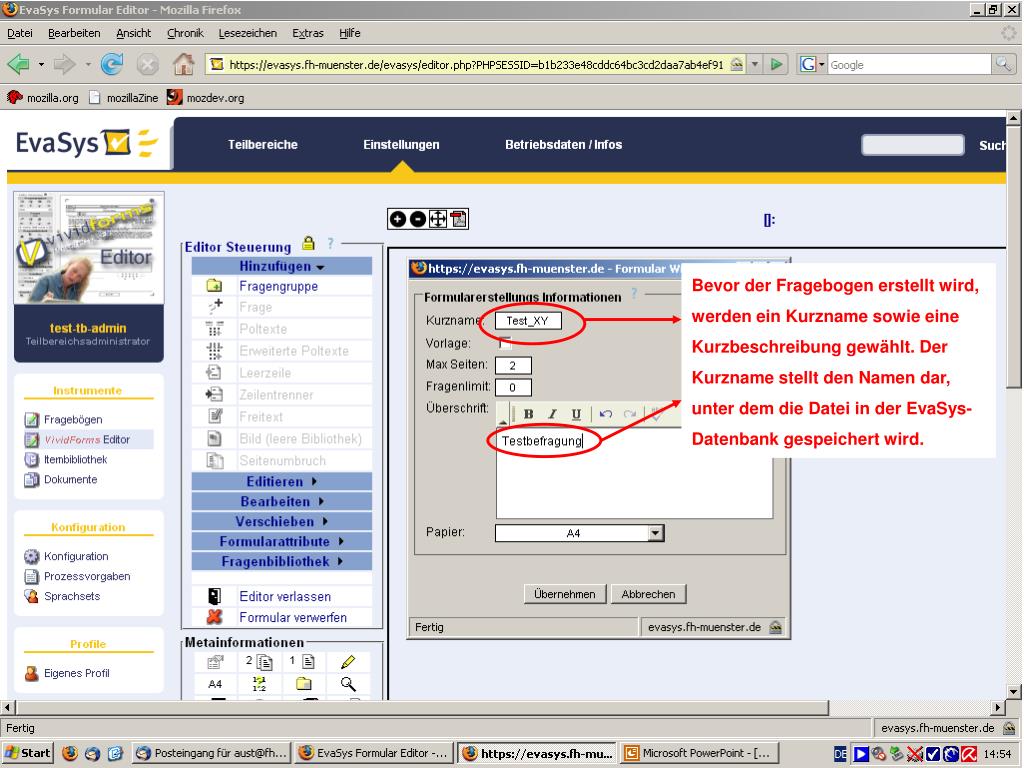1024x768 pixels.
Task: Apply underline in Überschrift editor
Action: (576, 414)
